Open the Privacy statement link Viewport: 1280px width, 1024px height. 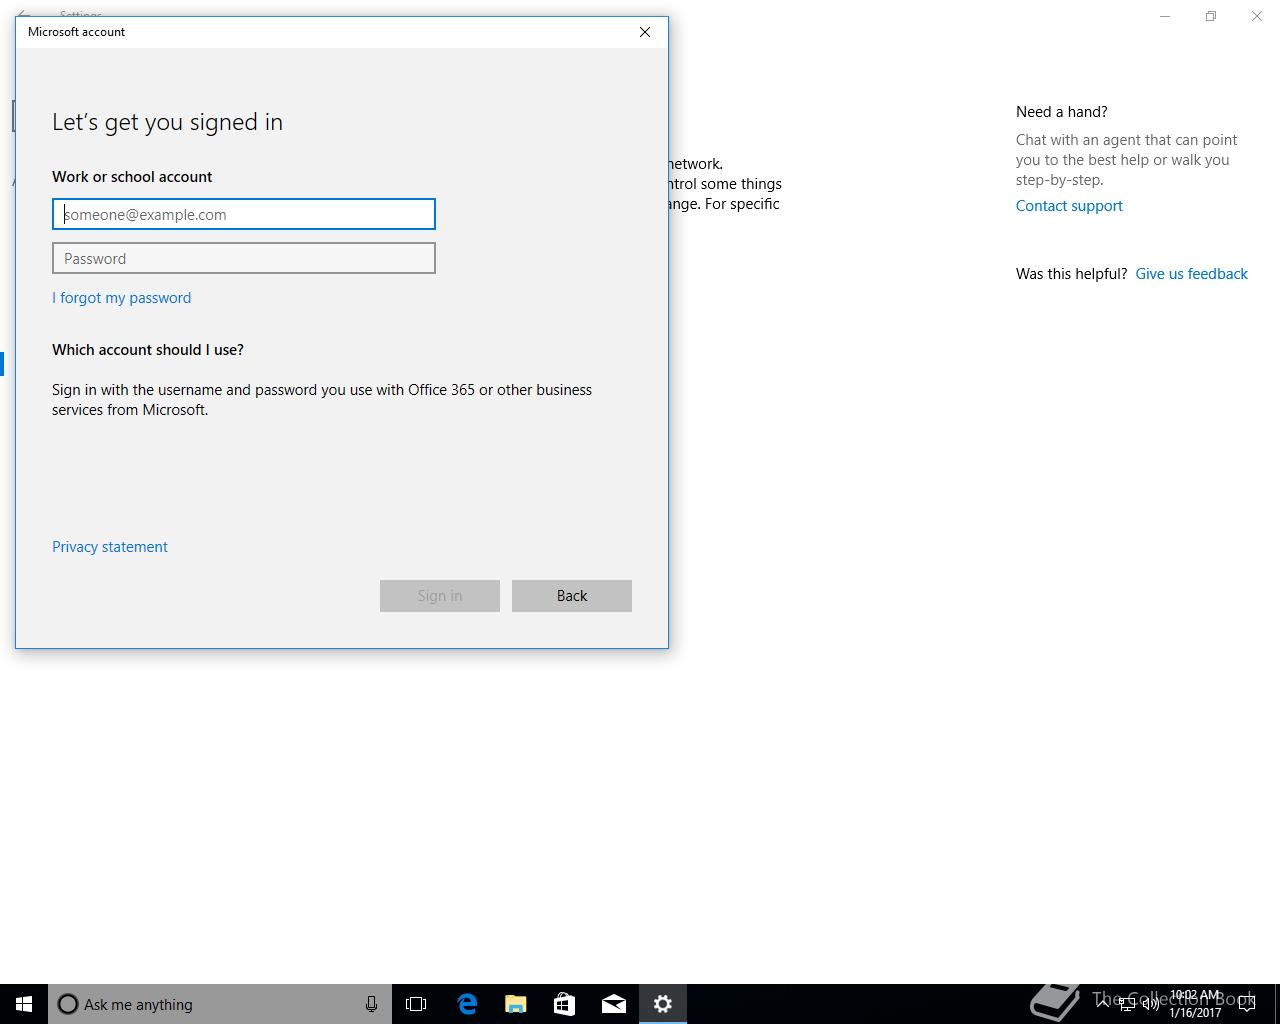[x=110, y=547]
